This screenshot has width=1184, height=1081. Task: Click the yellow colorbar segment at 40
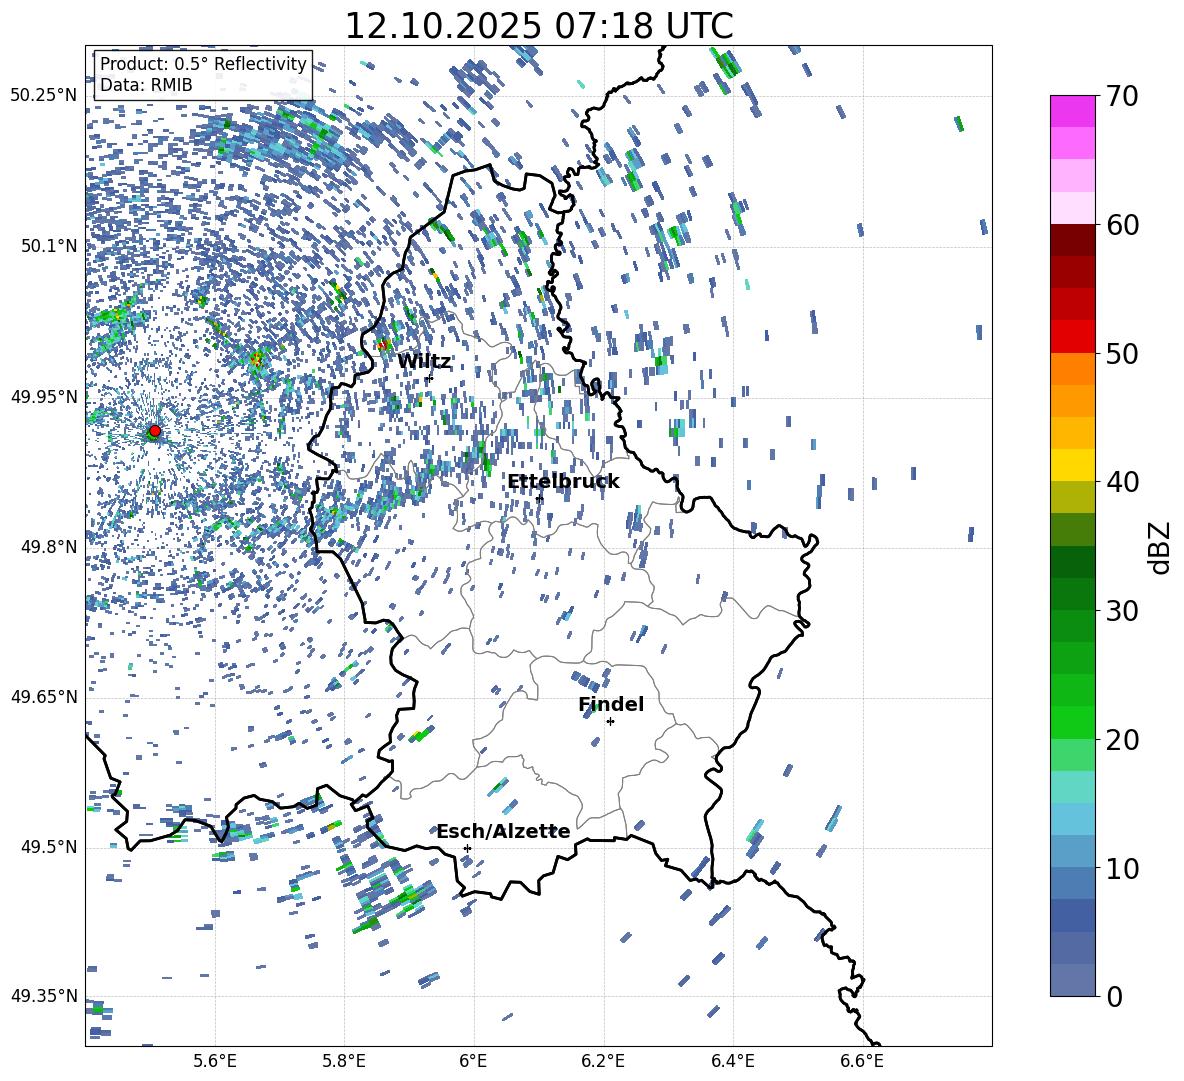click(x=1073, y=465)
